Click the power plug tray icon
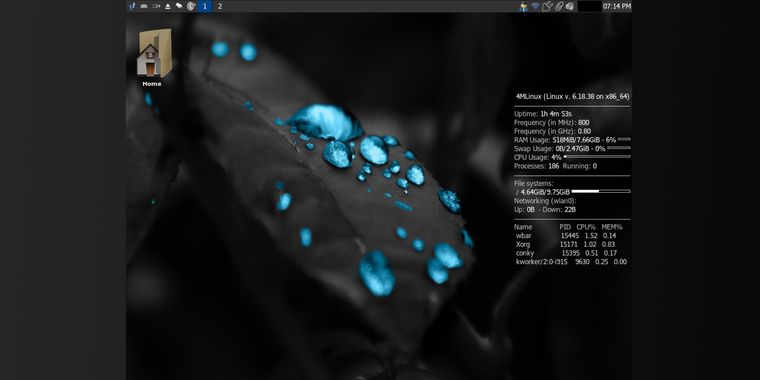The image size is (760, 380). 548,6
